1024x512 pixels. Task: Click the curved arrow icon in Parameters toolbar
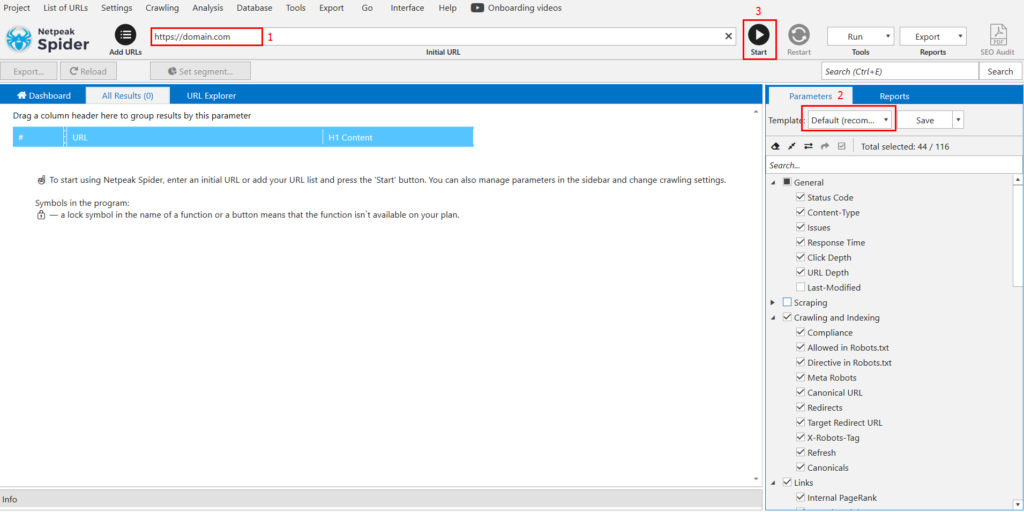tap(825, 146)
